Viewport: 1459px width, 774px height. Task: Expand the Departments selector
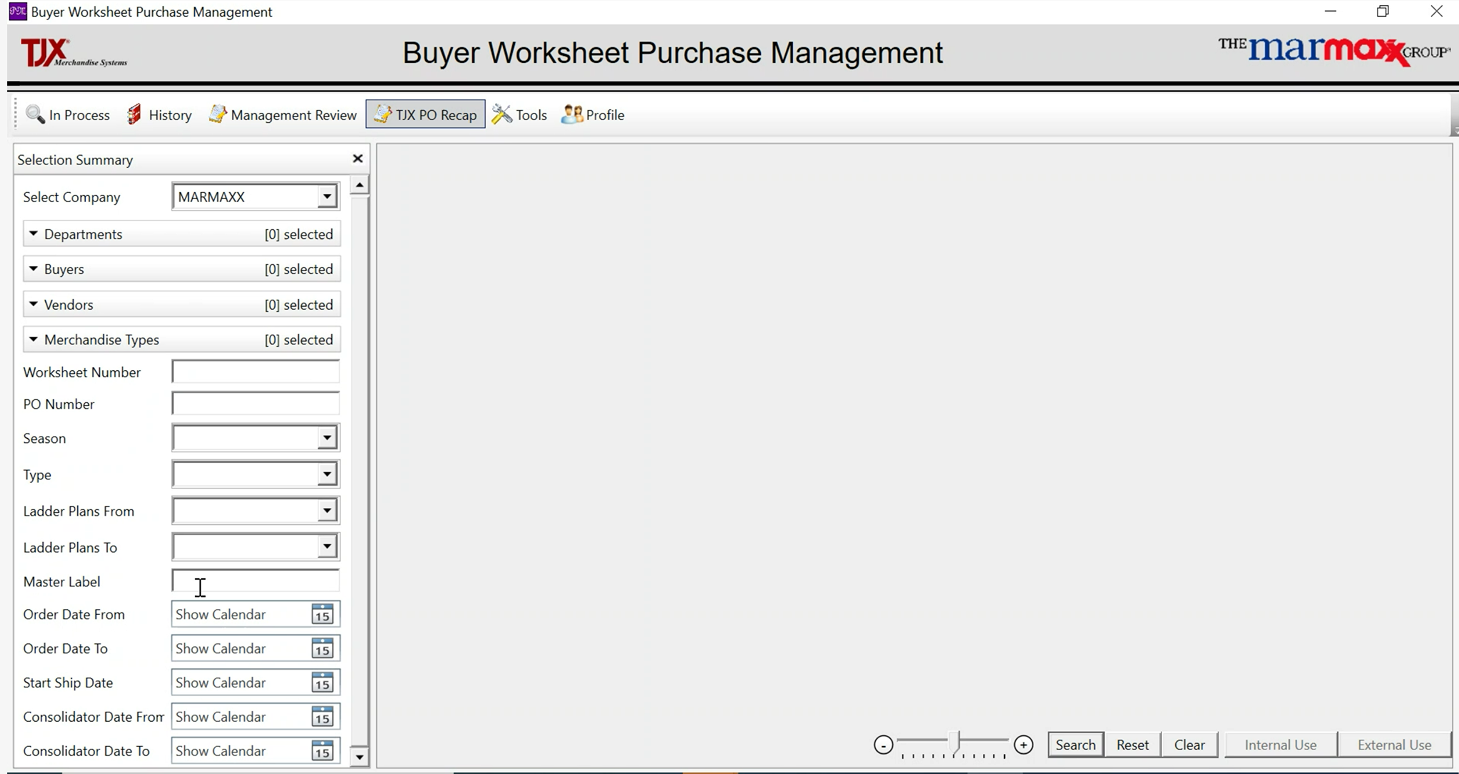coord(182,234)
